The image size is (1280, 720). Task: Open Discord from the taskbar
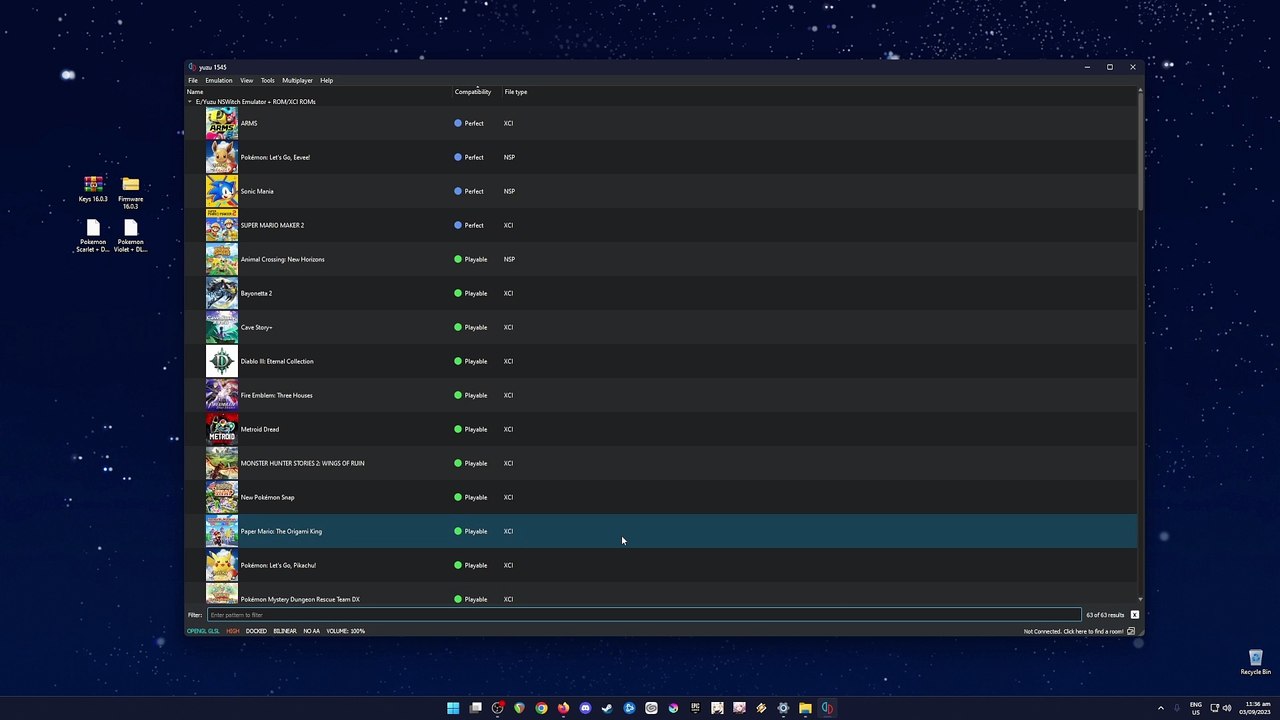tap(585, 708)
